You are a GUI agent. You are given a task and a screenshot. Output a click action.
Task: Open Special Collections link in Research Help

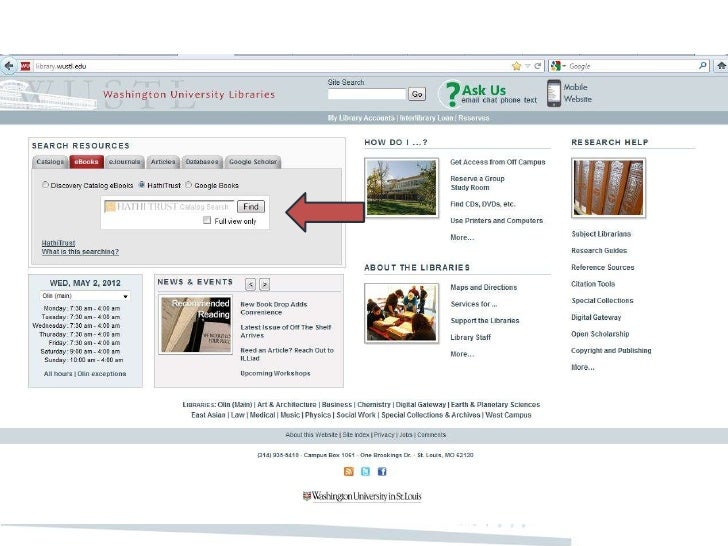(x=602, y=300)
